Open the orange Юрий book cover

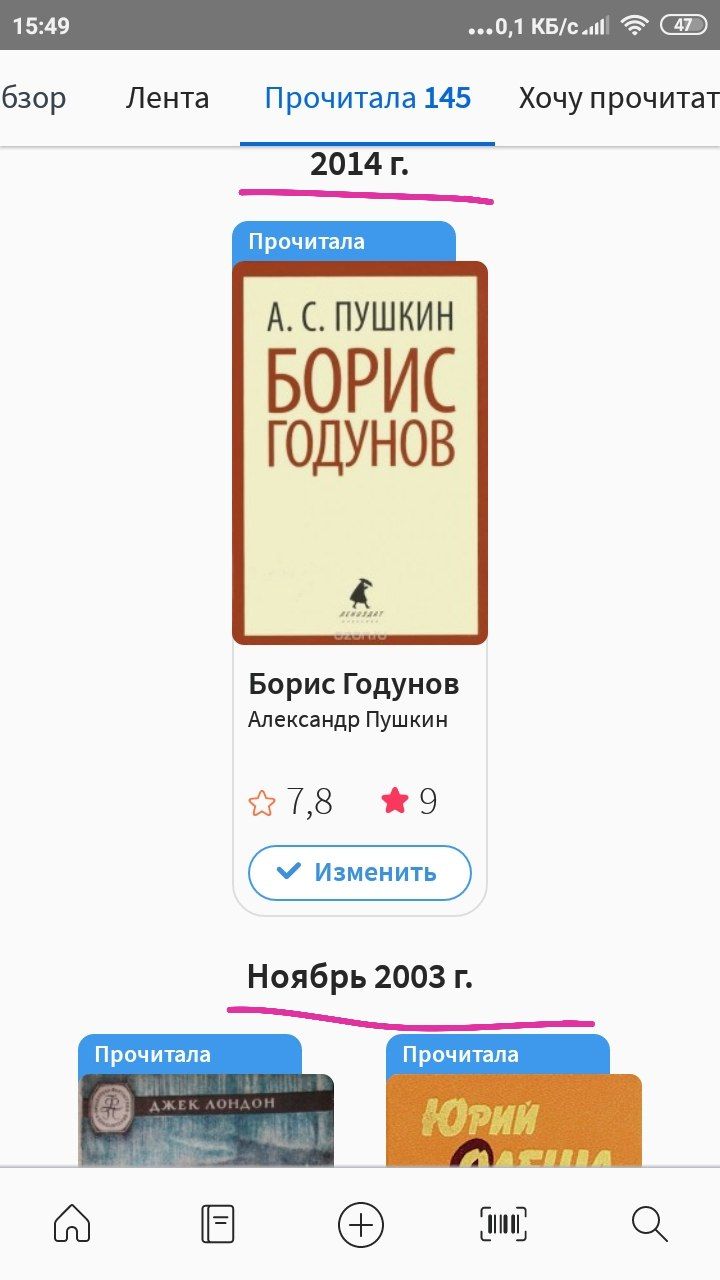(x=514, y=1120)
